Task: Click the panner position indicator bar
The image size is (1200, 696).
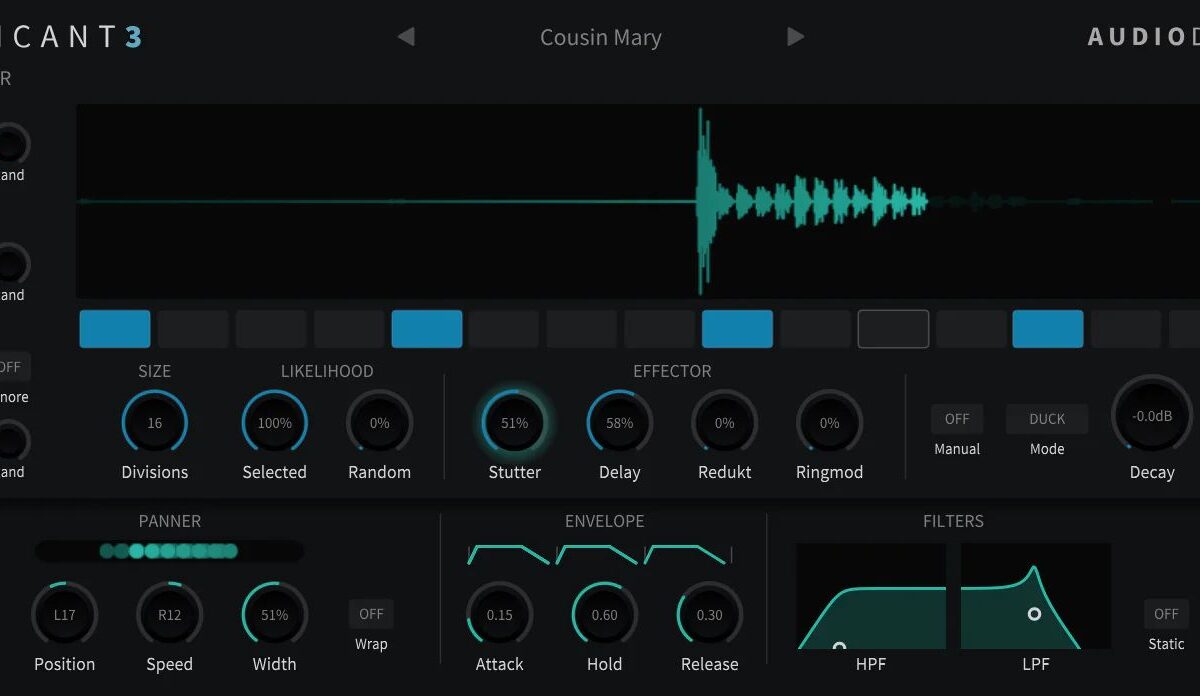Action: (169, 551)
